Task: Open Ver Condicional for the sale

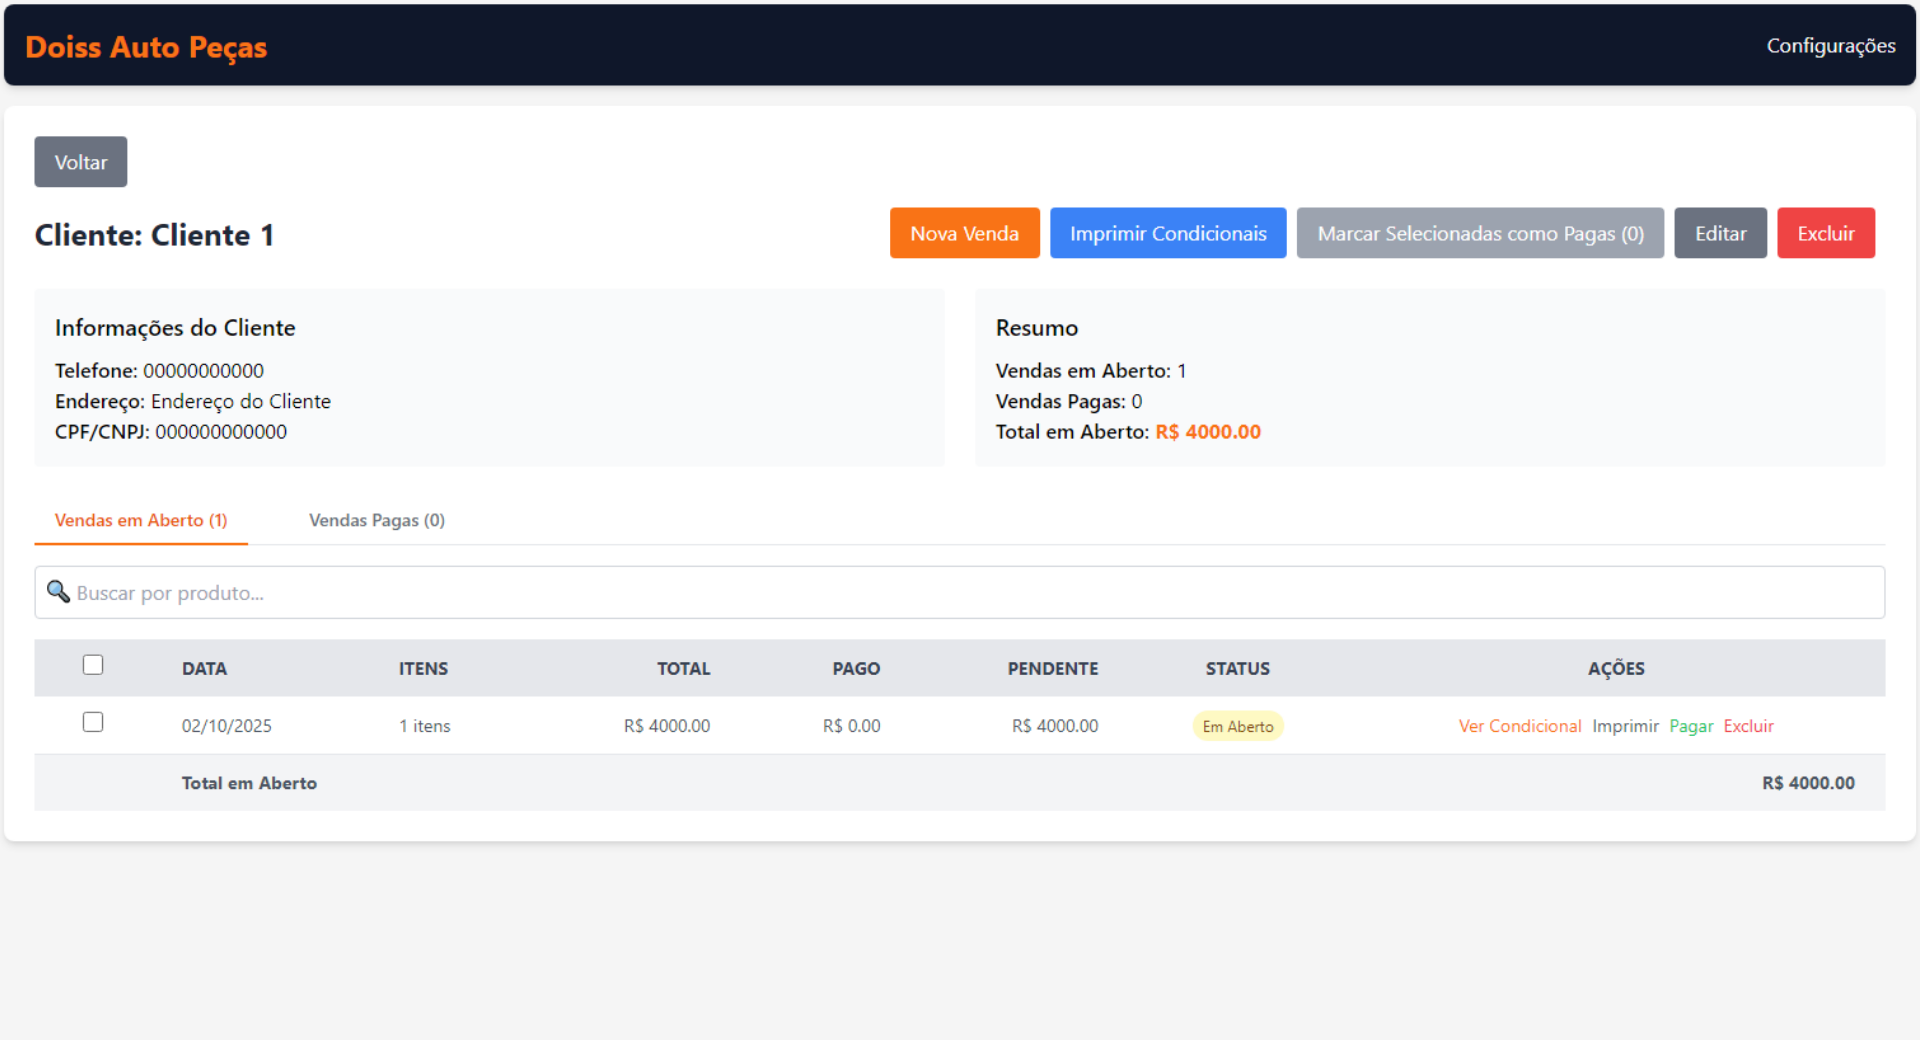Action: [x=1519, y=726]
